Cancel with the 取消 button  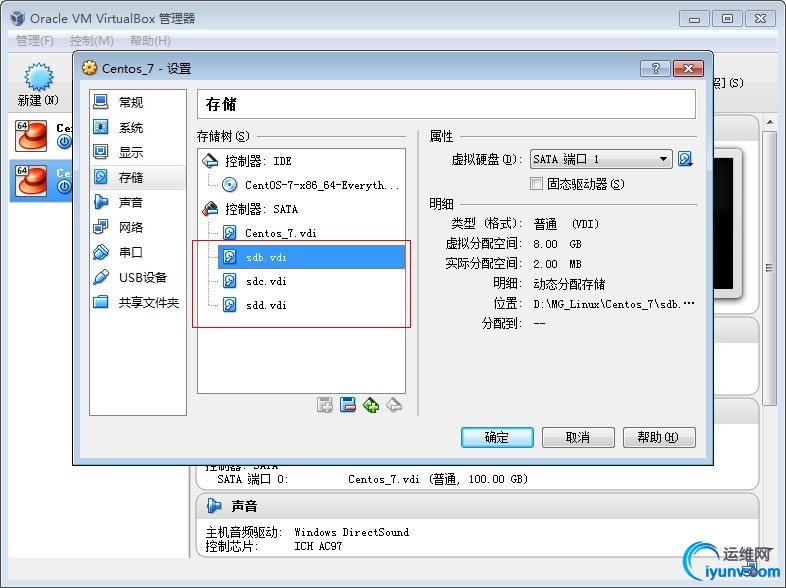(578, 437)
